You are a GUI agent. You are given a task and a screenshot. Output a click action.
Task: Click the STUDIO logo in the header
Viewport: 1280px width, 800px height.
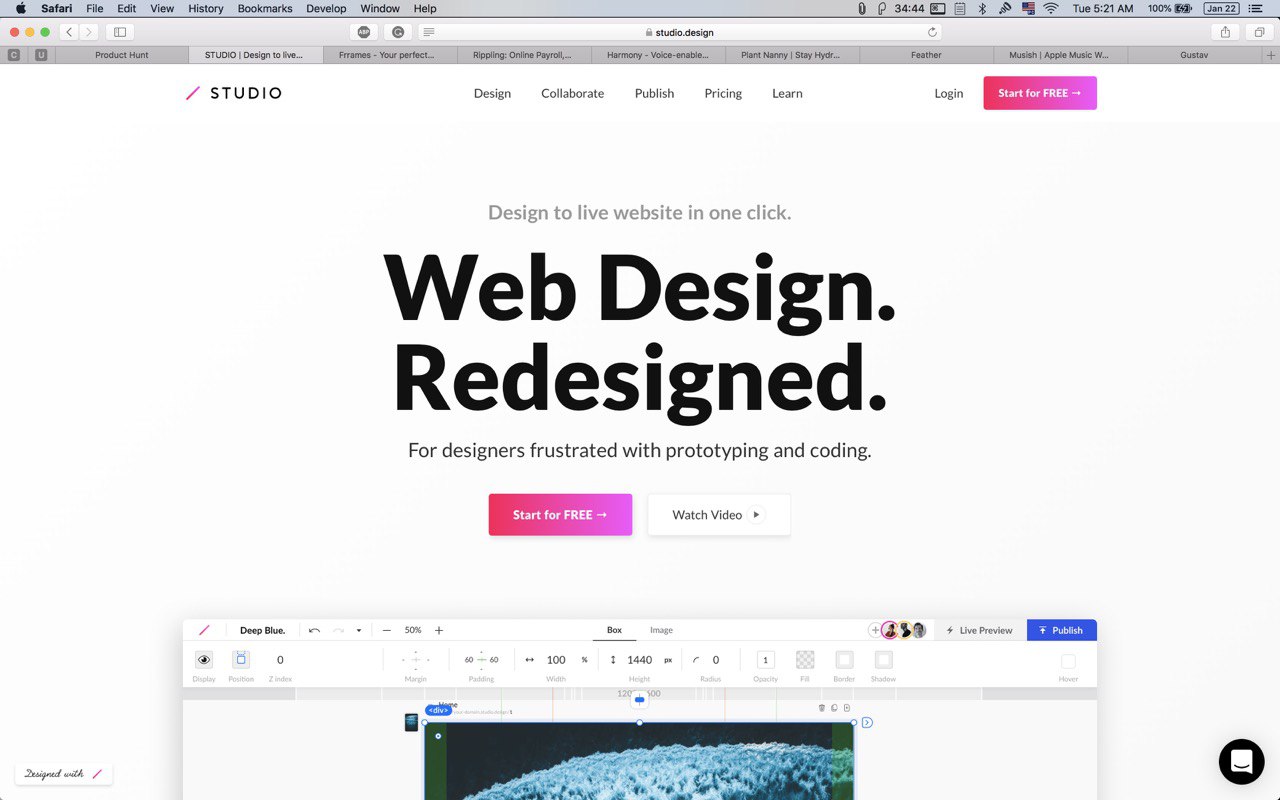[234, 93]
